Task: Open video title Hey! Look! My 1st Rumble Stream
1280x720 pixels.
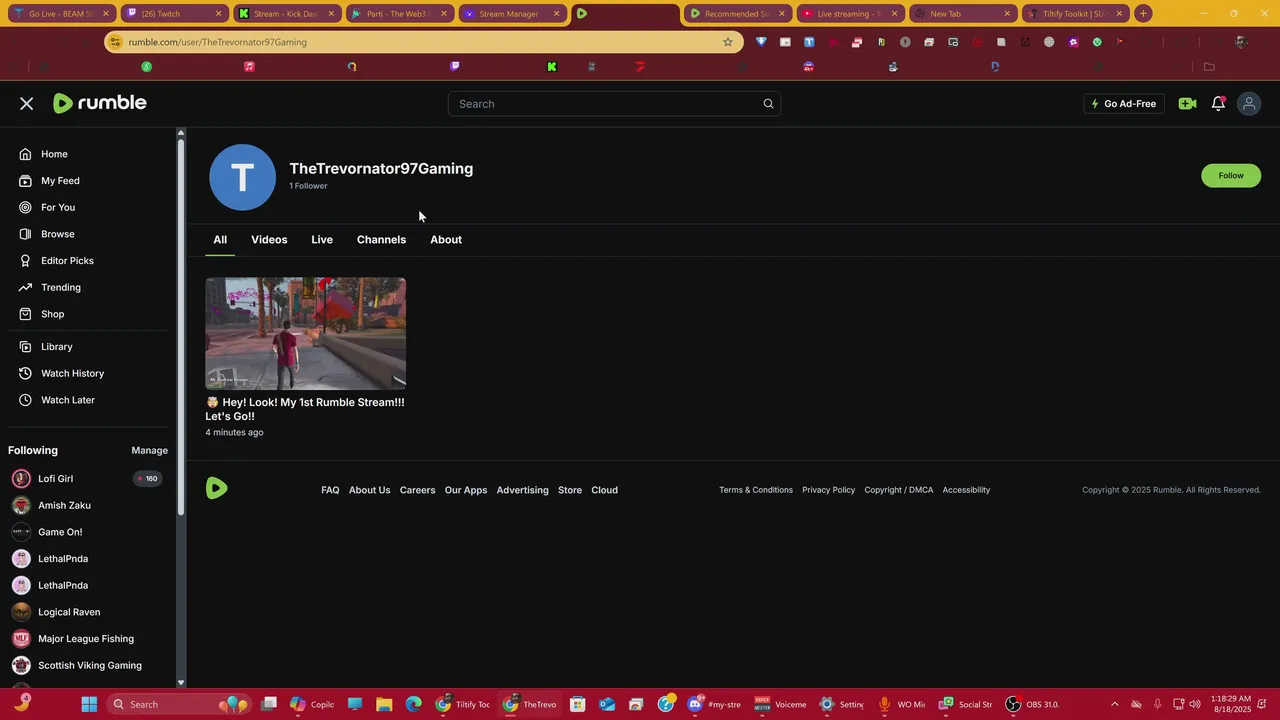Action: click(x=305, y=409)
